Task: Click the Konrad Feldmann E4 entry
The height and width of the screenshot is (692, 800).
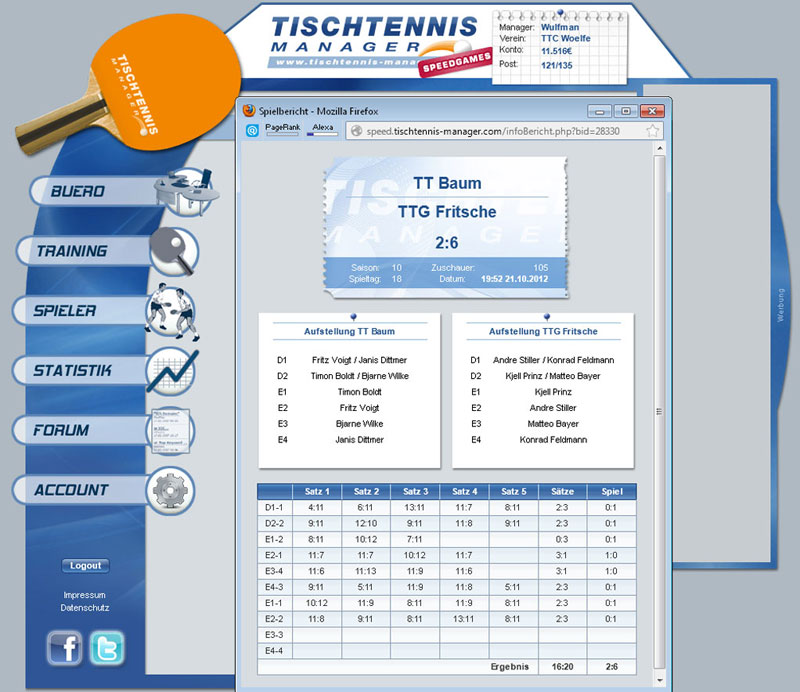Action: point(553,439)
